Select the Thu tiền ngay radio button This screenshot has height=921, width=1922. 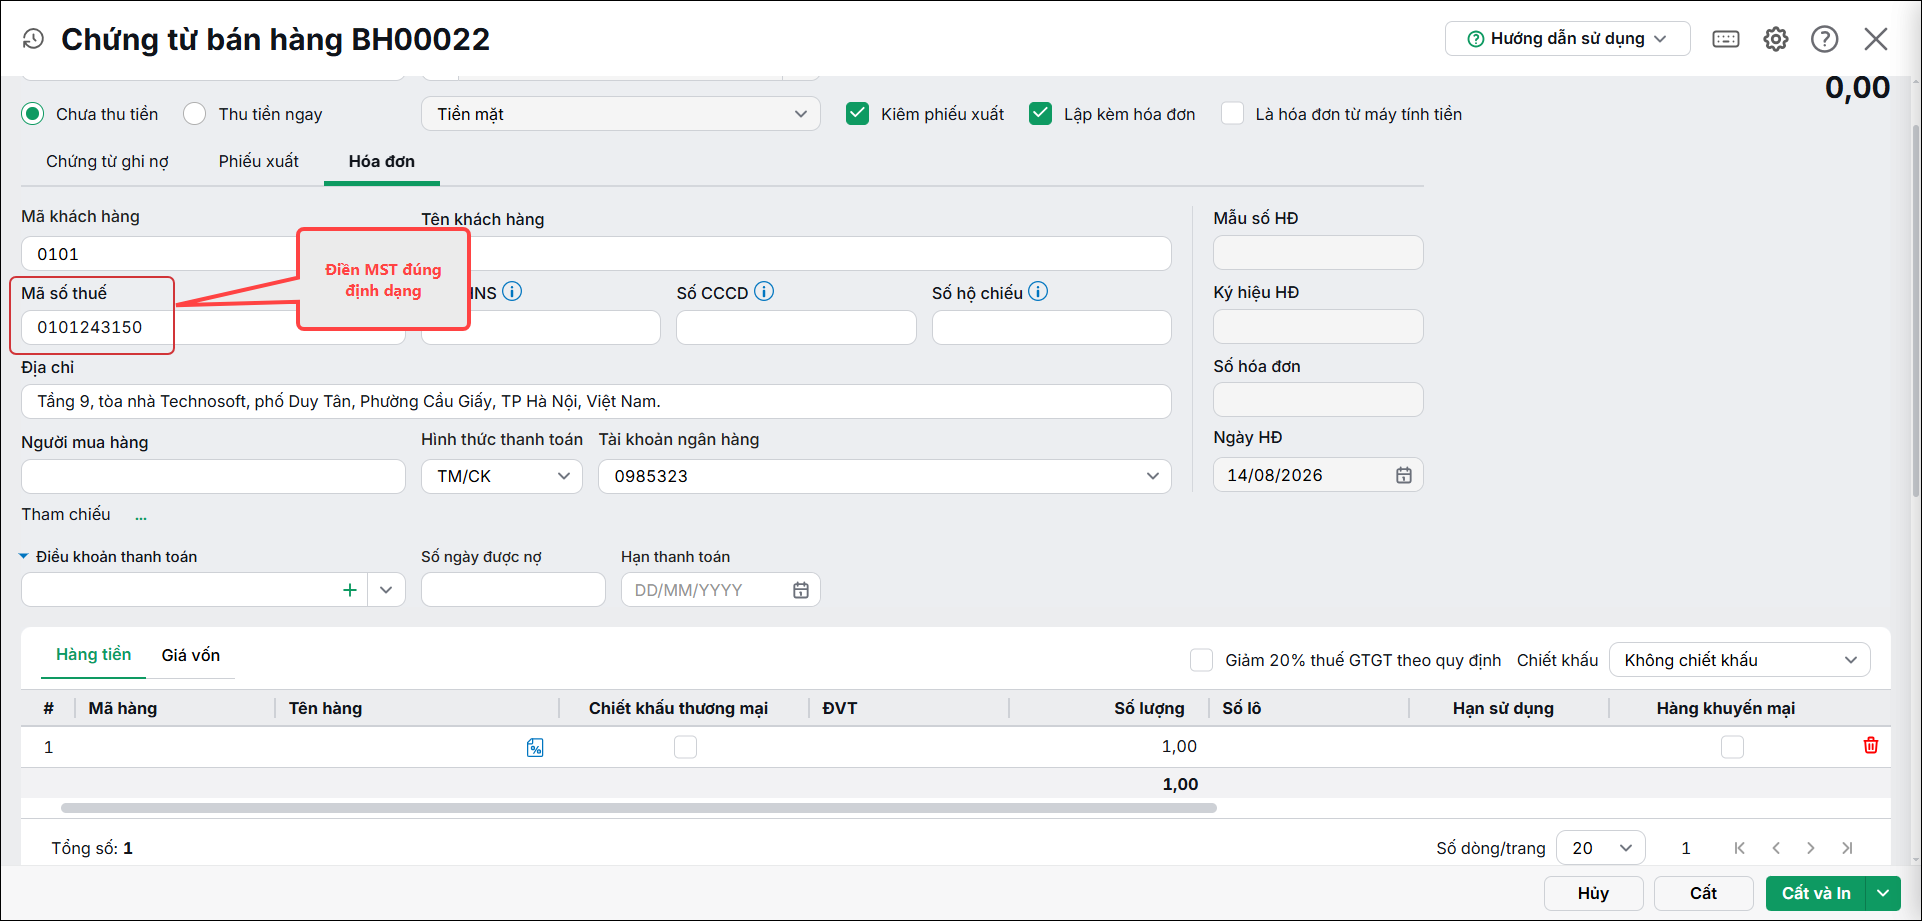195,114
